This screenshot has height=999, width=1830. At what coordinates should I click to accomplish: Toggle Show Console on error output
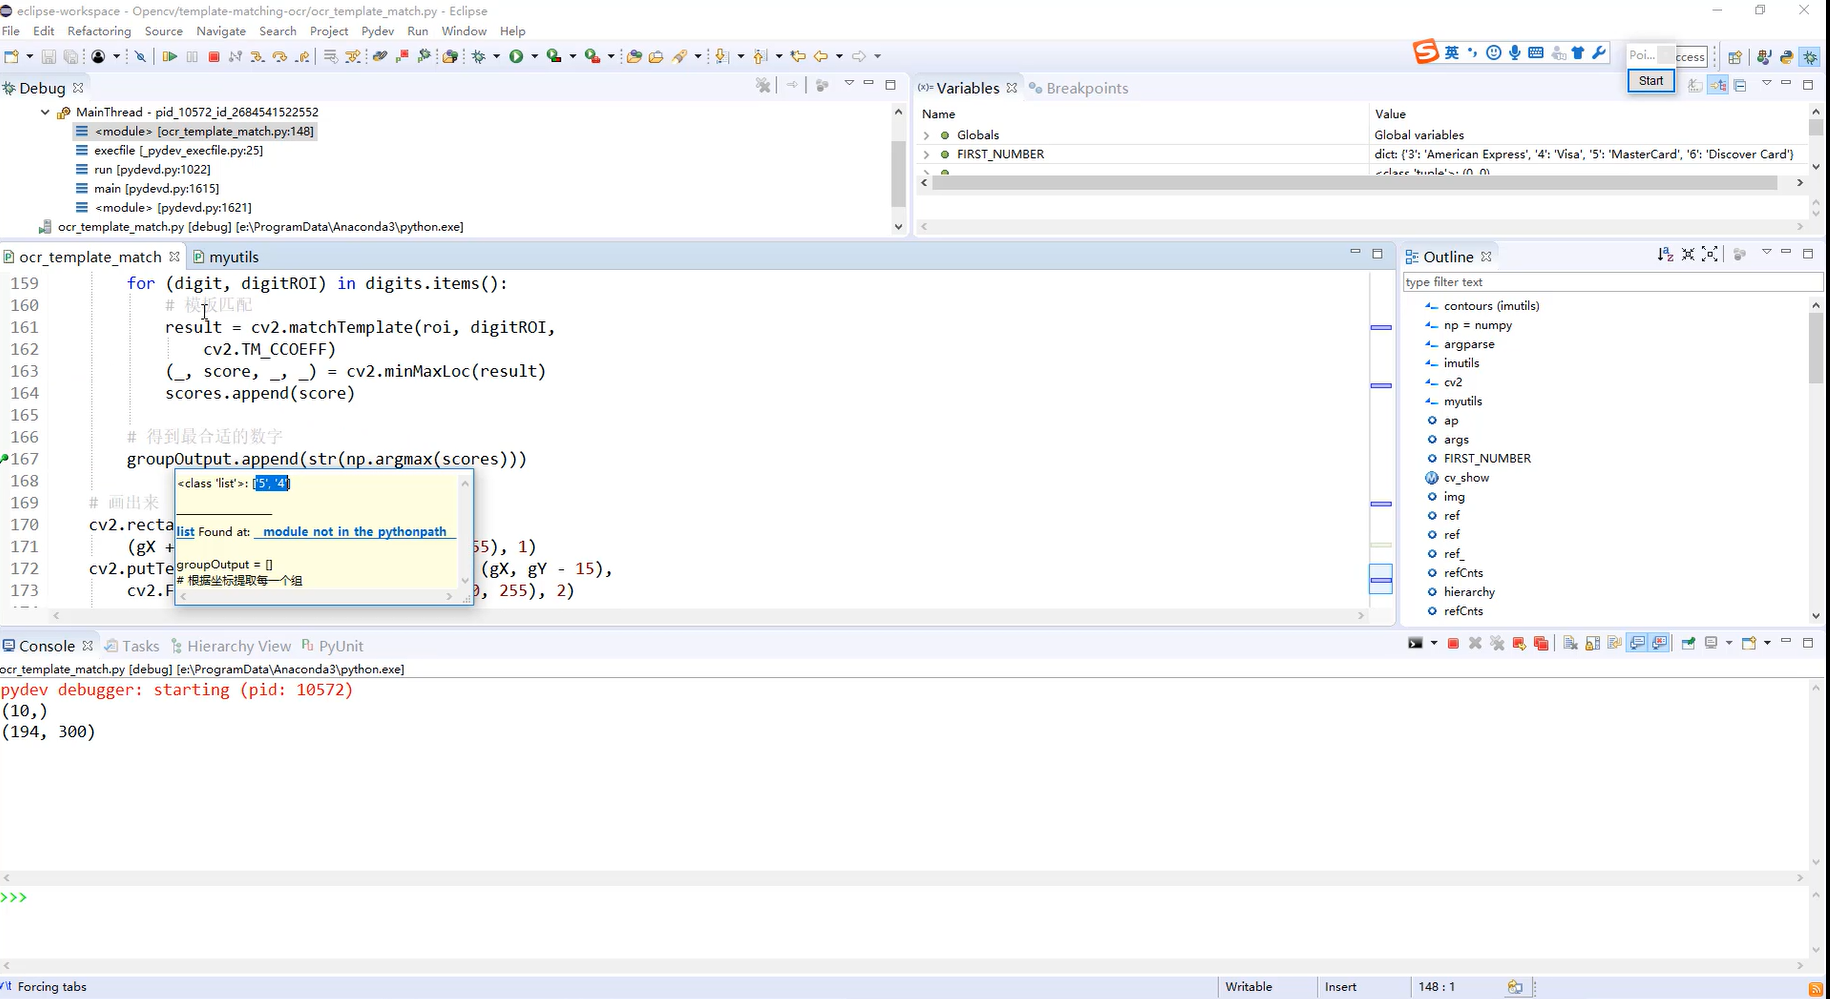point(1660,643)
